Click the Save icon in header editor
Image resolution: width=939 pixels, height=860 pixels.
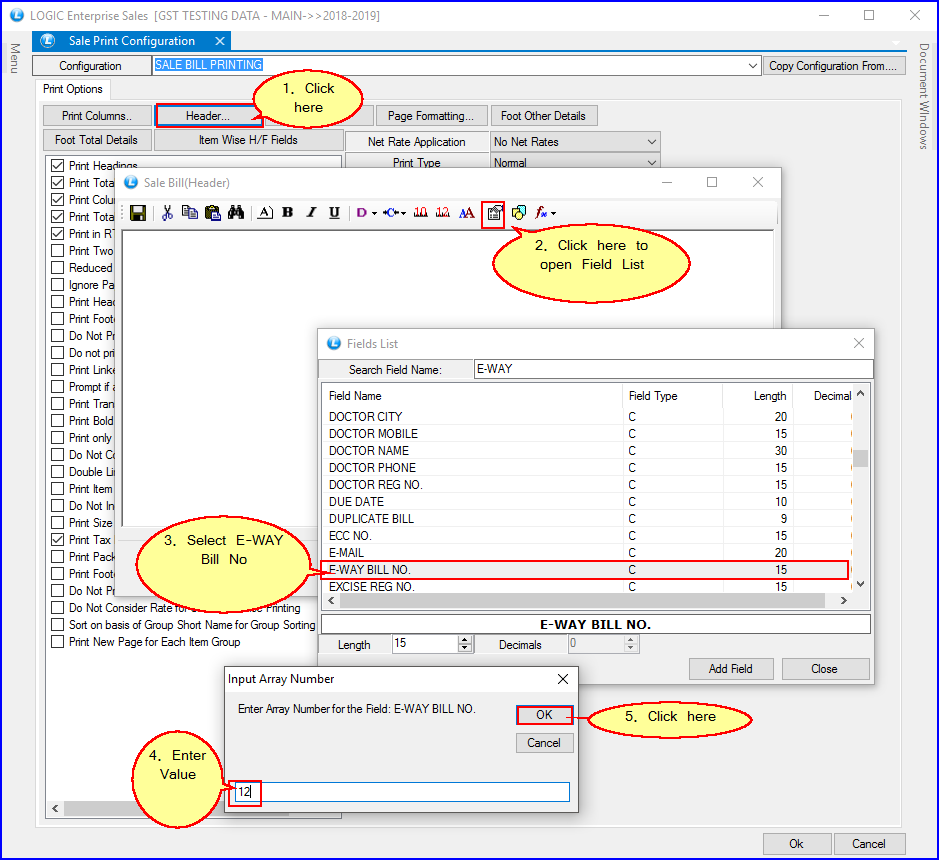coord(138,213)
